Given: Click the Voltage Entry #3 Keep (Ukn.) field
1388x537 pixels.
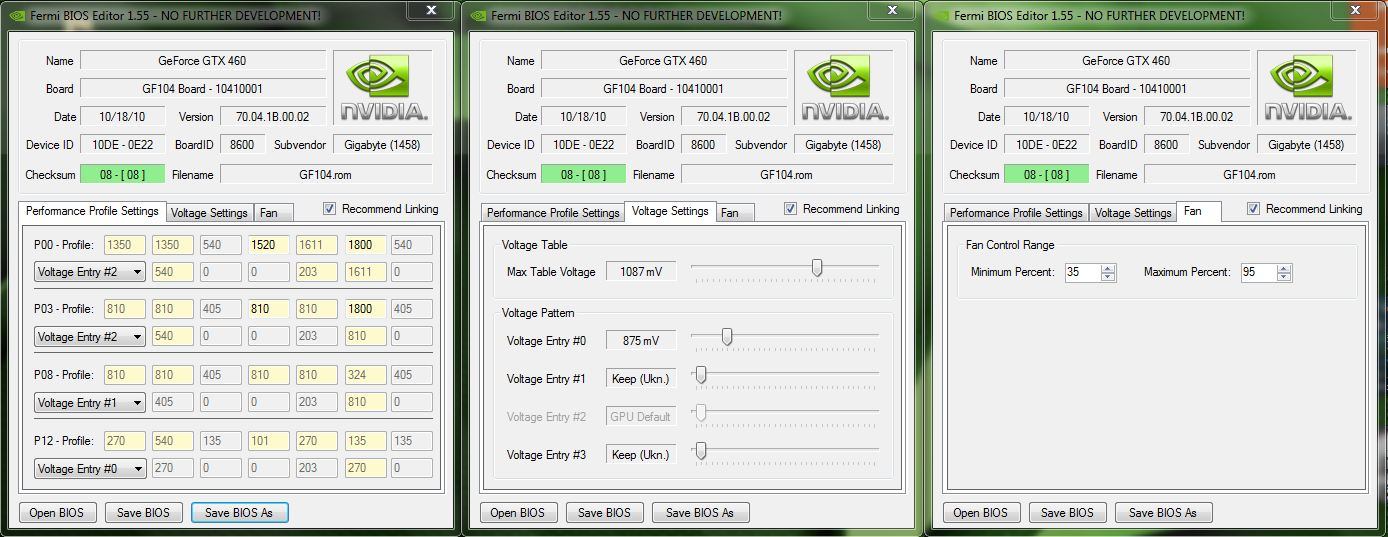Looking at the screenshot, I should pos(641,455).
